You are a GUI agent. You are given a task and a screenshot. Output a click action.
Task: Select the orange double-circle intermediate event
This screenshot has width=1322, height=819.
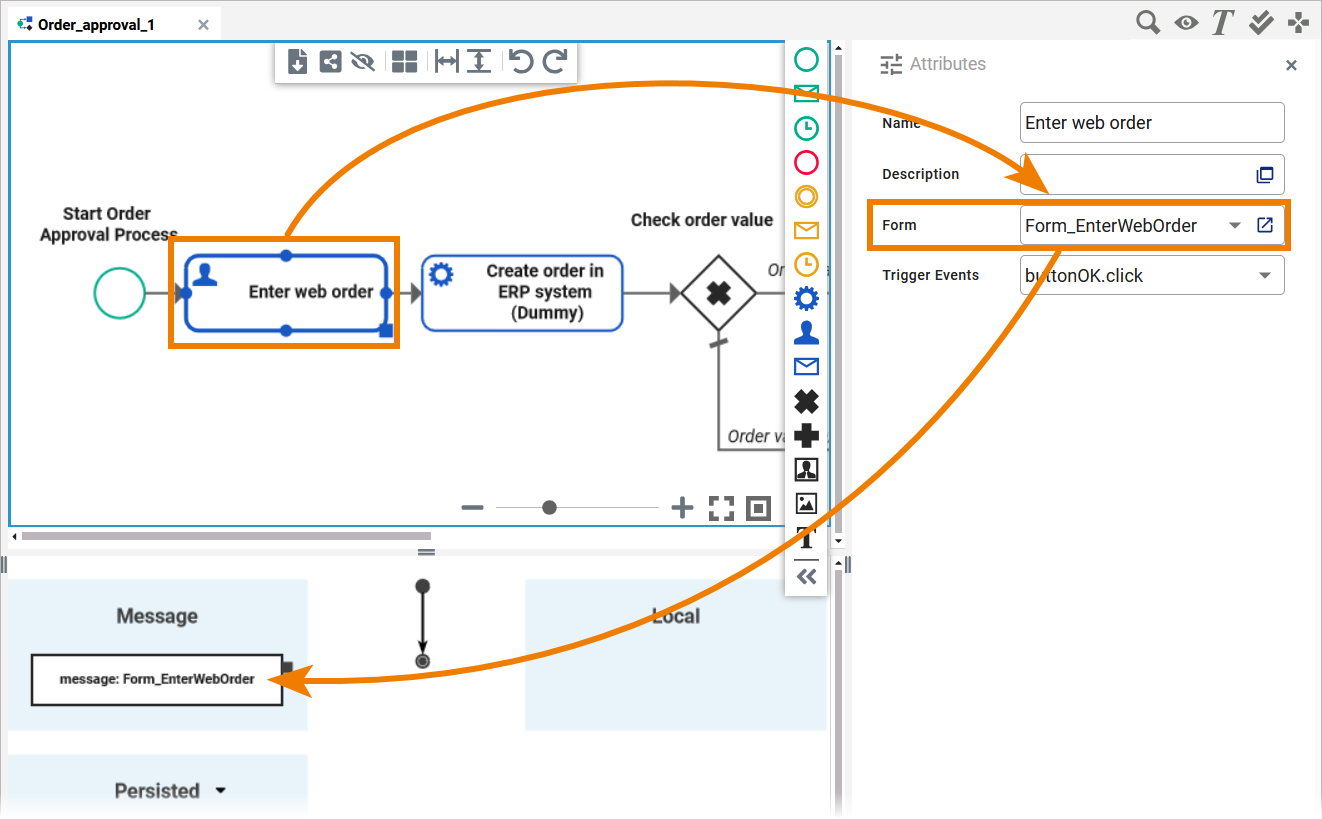coord(806,196)
